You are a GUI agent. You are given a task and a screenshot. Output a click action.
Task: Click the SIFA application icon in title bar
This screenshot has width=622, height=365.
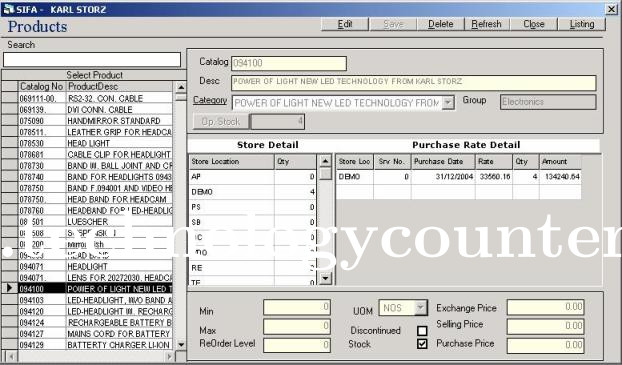click(8, 9)
